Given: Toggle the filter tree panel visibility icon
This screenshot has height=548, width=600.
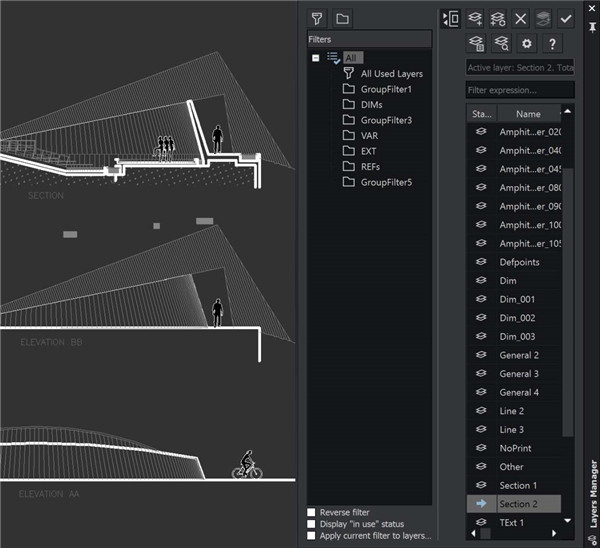Looking at the screenshot, I should 450,18.
